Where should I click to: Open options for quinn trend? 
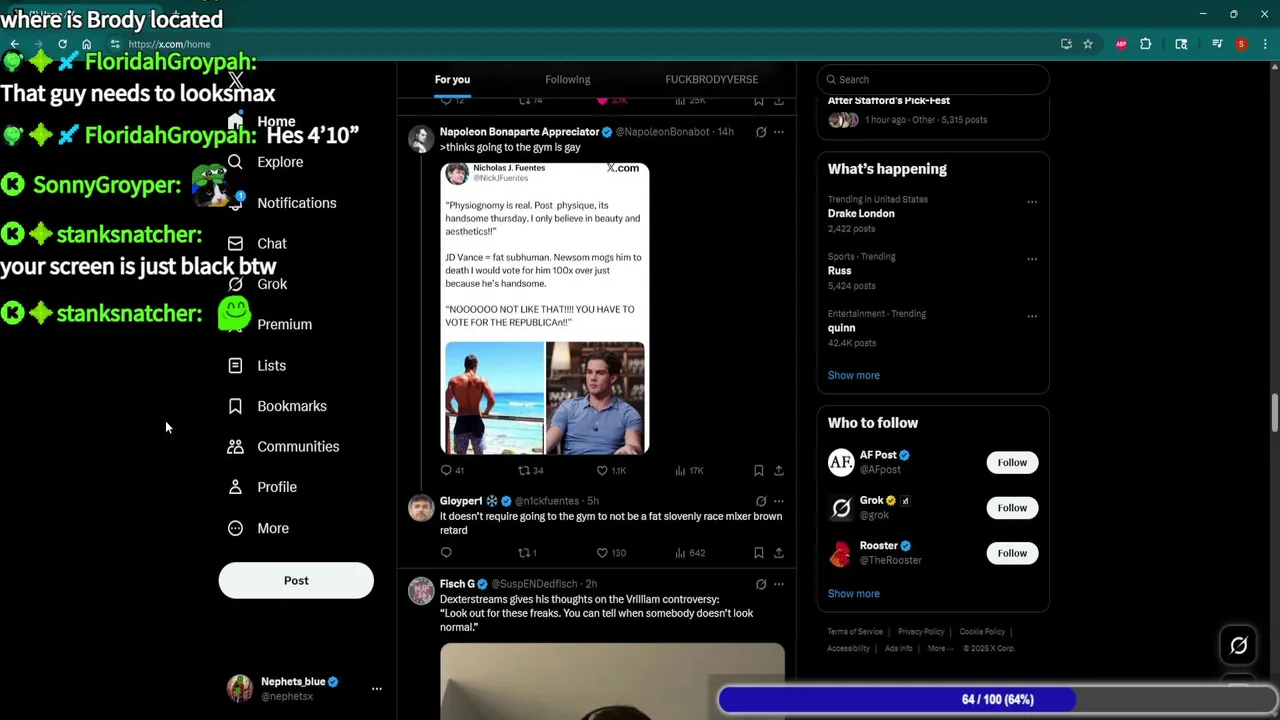(x=1032, y=316)
